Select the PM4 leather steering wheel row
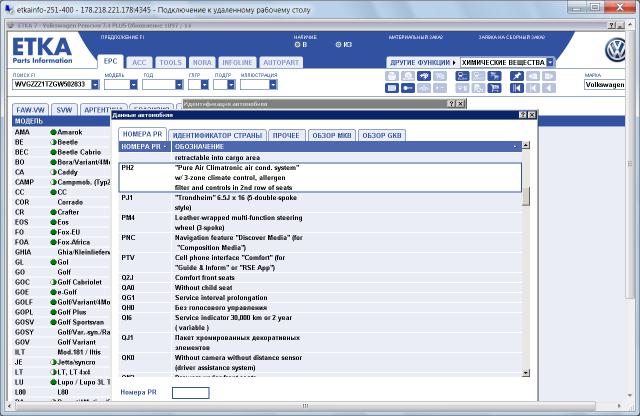 320,222
